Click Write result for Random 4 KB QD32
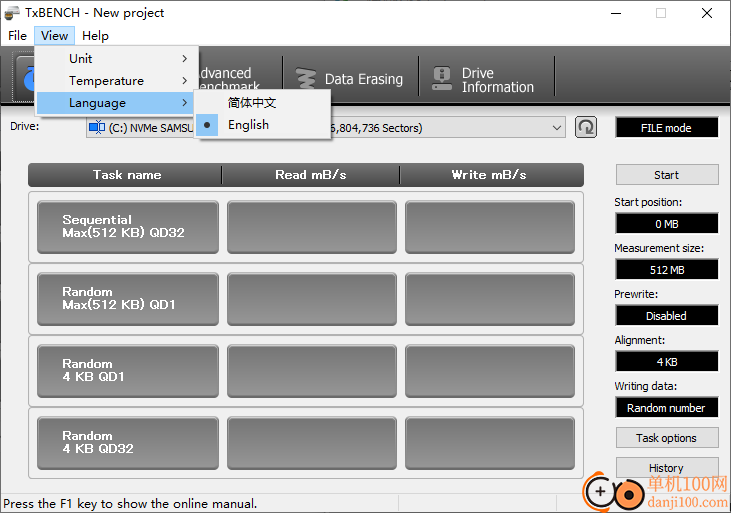 (490, 443)
